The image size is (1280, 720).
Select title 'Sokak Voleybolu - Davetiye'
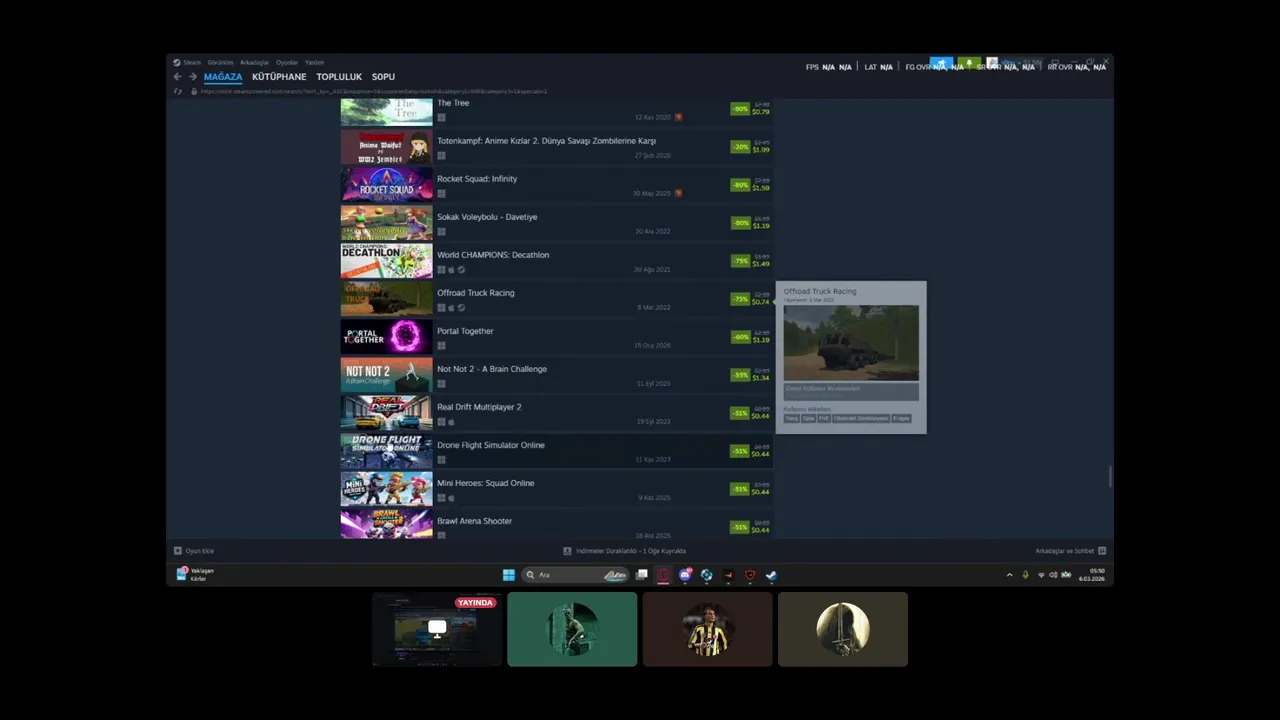pyautogui.click(x=487, y=217)
